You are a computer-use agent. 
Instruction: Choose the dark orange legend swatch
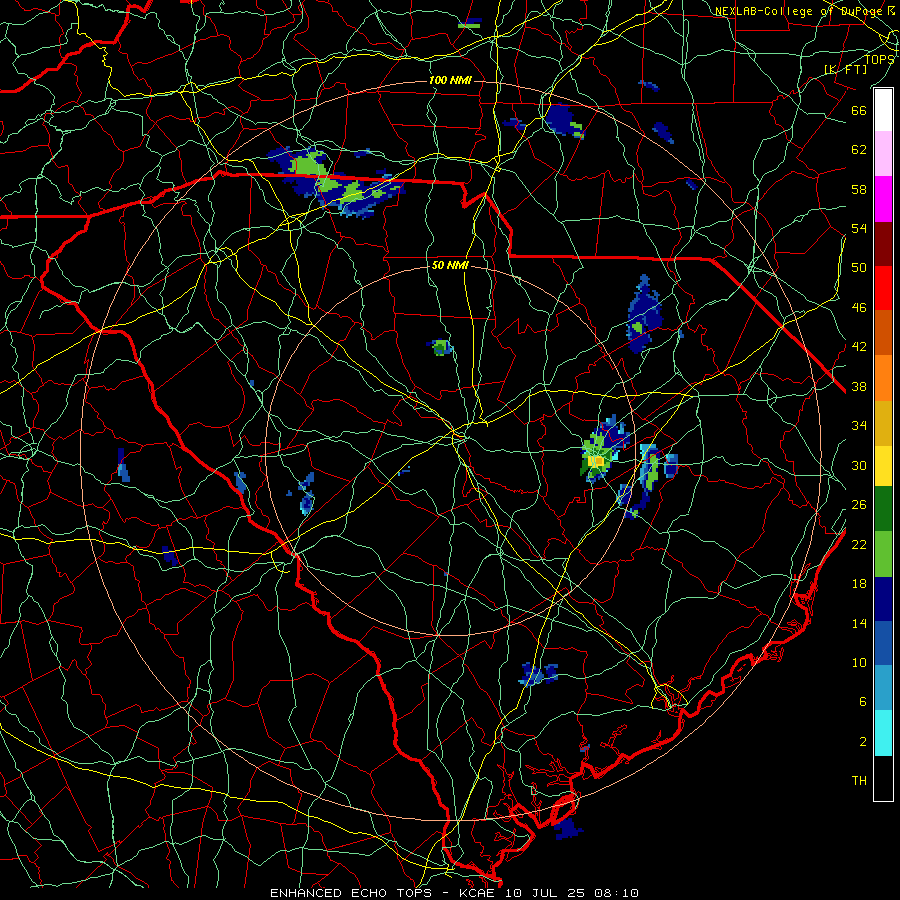[x=883, y=333]
